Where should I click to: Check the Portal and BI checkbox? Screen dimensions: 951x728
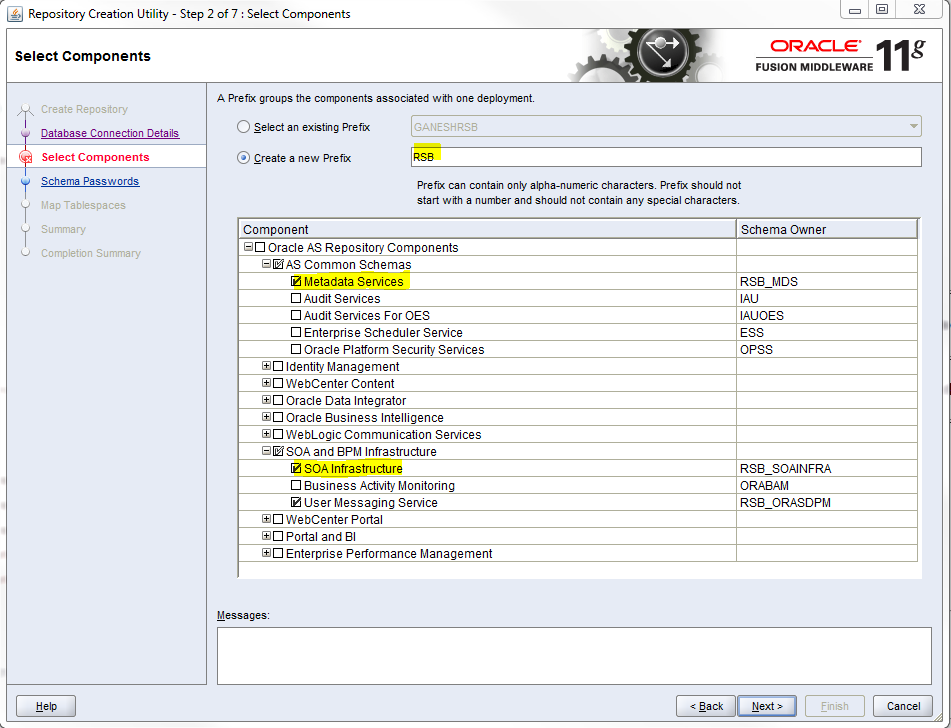tap(278, 536)
